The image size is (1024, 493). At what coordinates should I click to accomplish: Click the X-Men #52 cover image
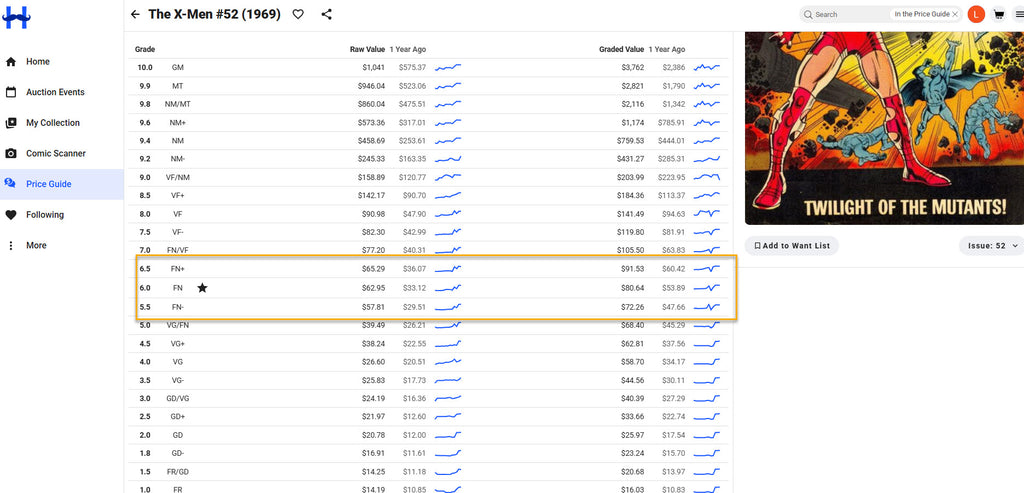pos(884,128)
